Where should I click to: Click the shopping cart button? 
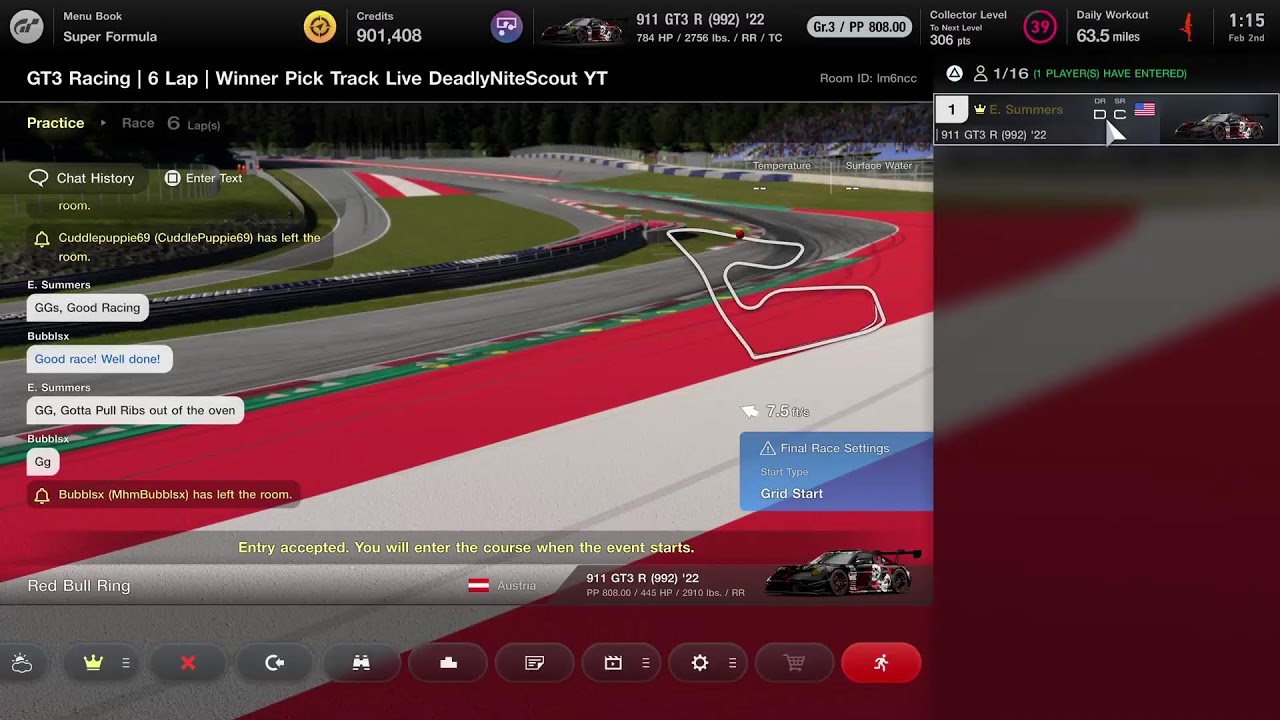[795, 663]
